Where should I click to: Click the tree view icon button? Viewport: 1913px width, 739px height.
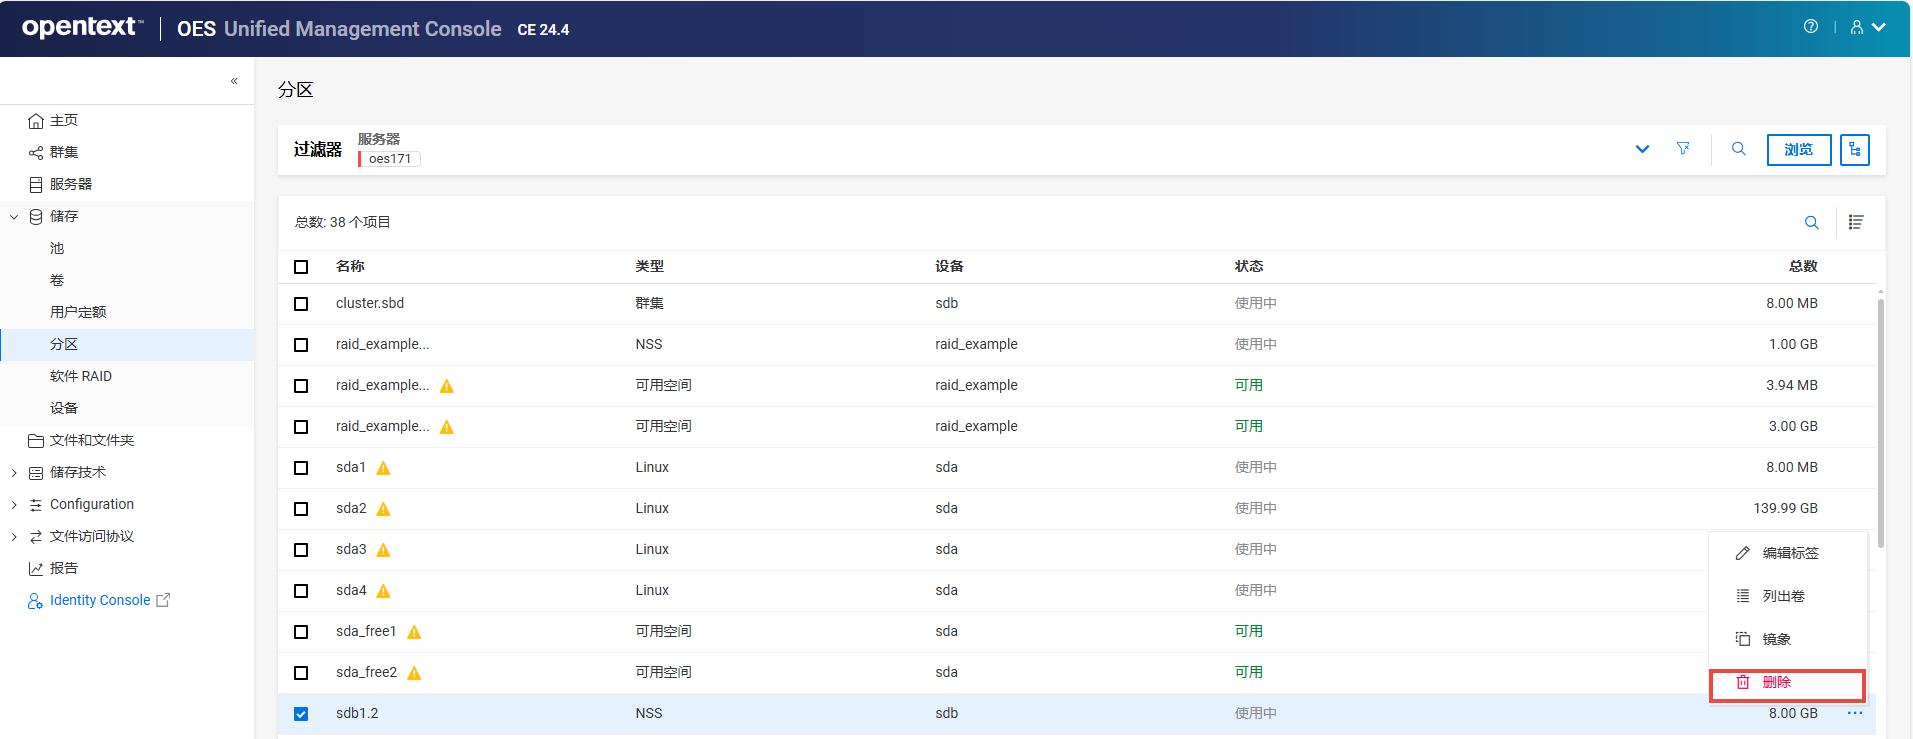click(x=1854, y=149)
